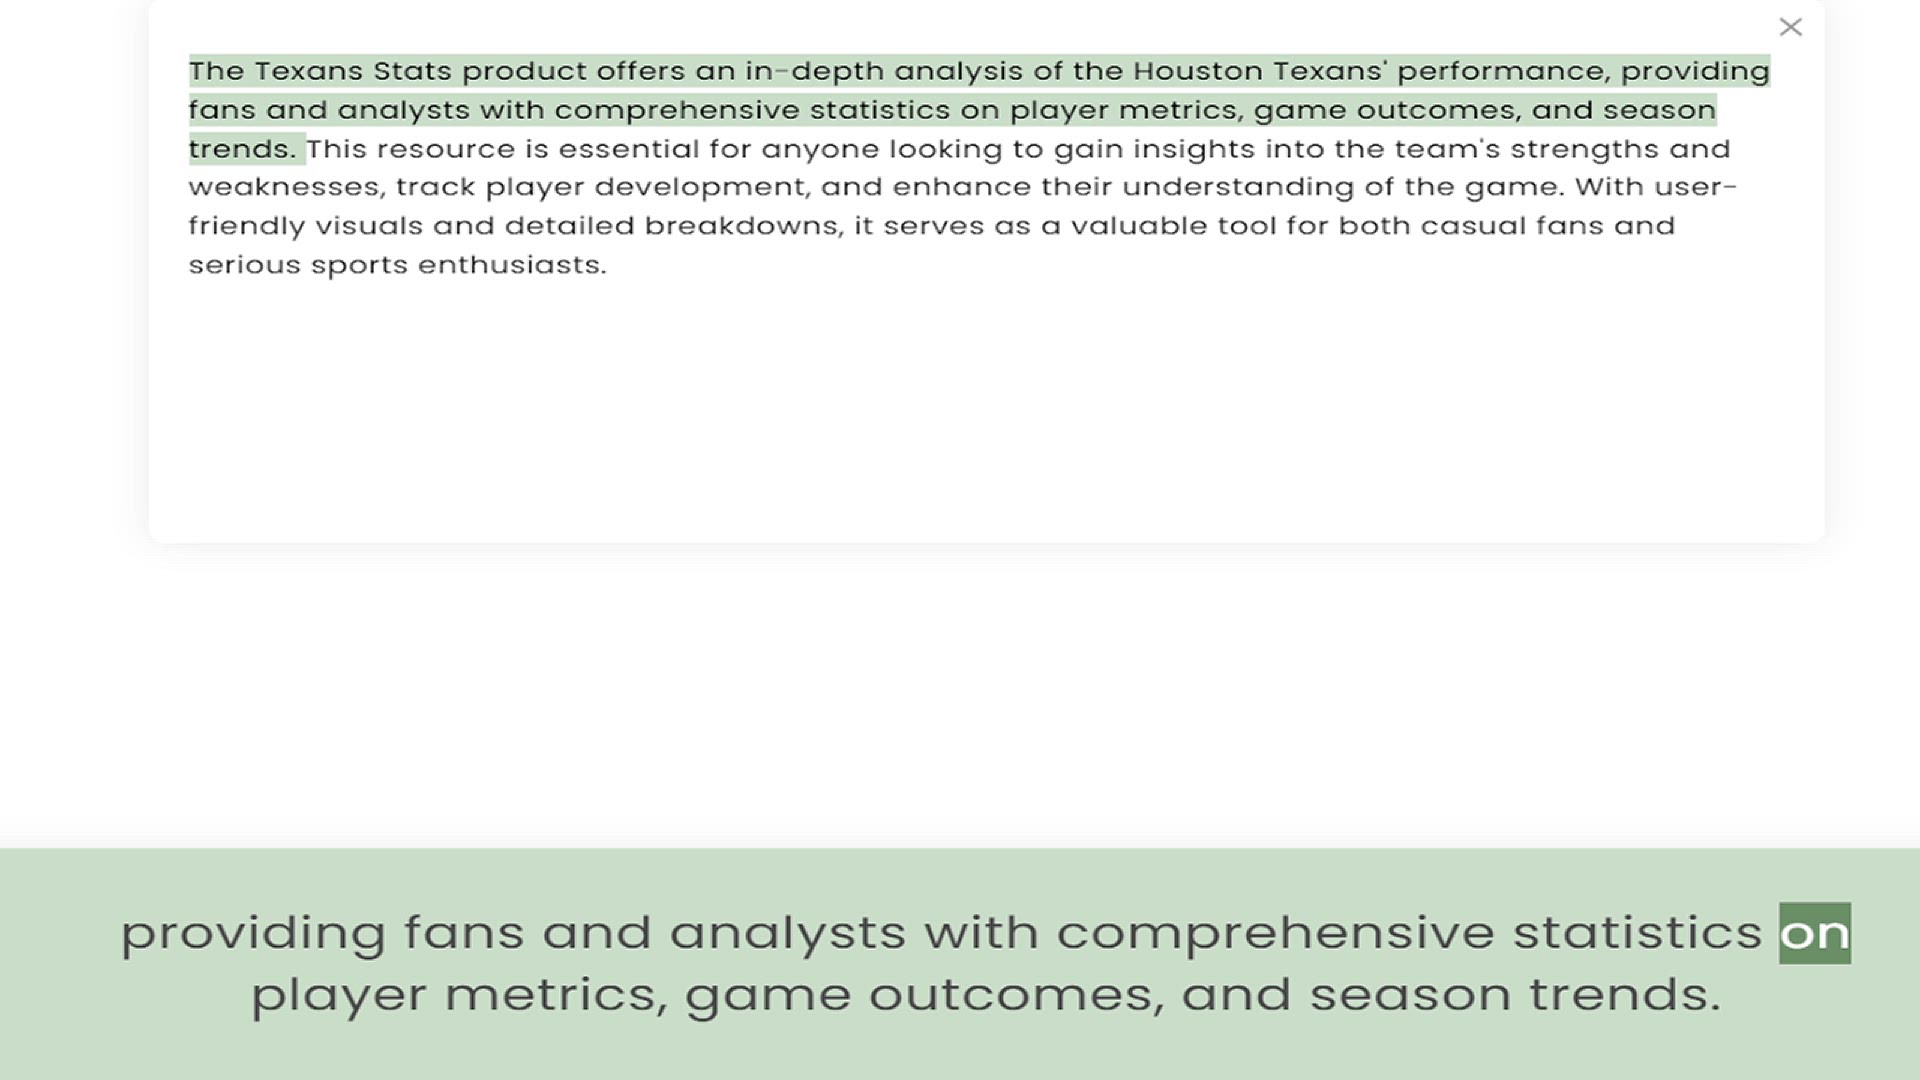Click "analysts" in the bottom caption
The width and height of the screenshot is (1920, 1080).
tap(787, 933)
